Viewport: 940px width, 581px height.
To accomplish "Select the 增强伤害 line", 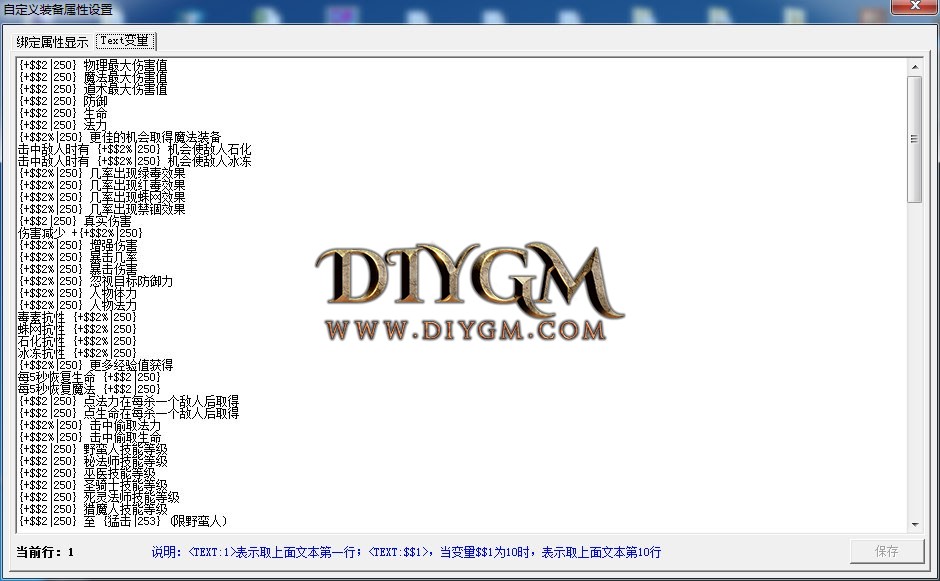I will [x=78, y=245].
